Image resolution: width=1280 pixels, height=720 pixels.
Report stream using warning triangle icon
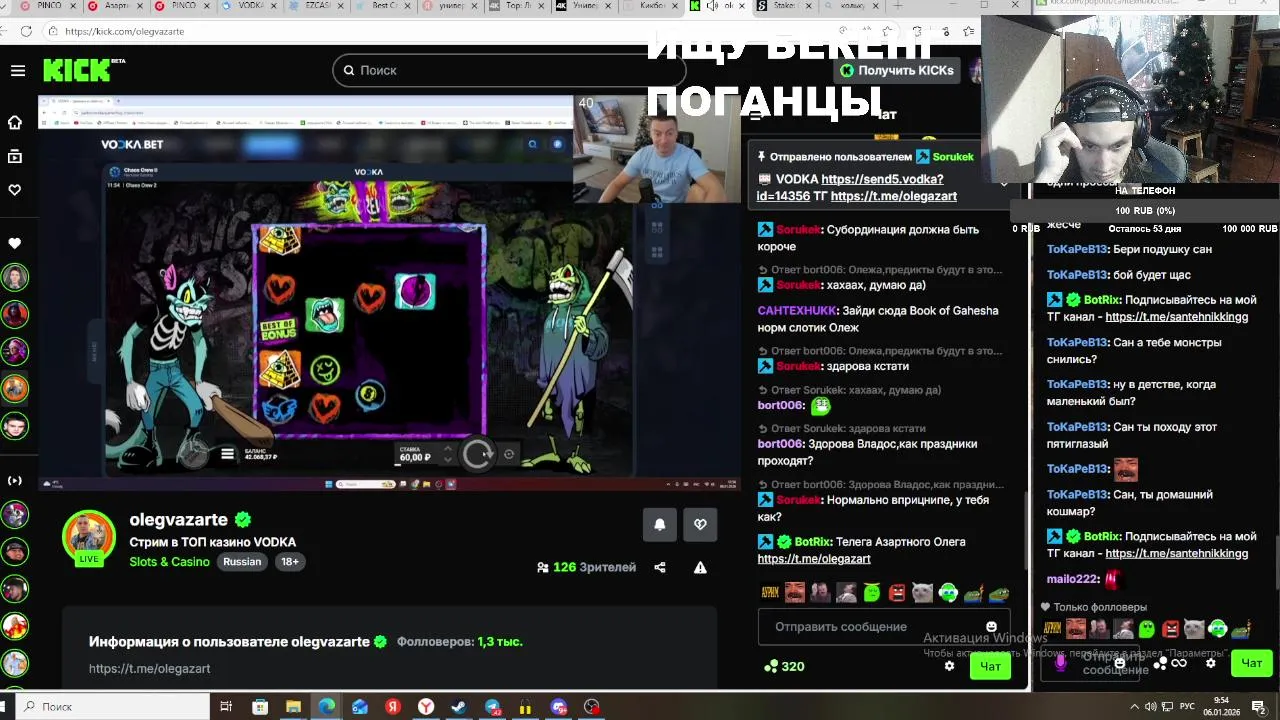700,567
